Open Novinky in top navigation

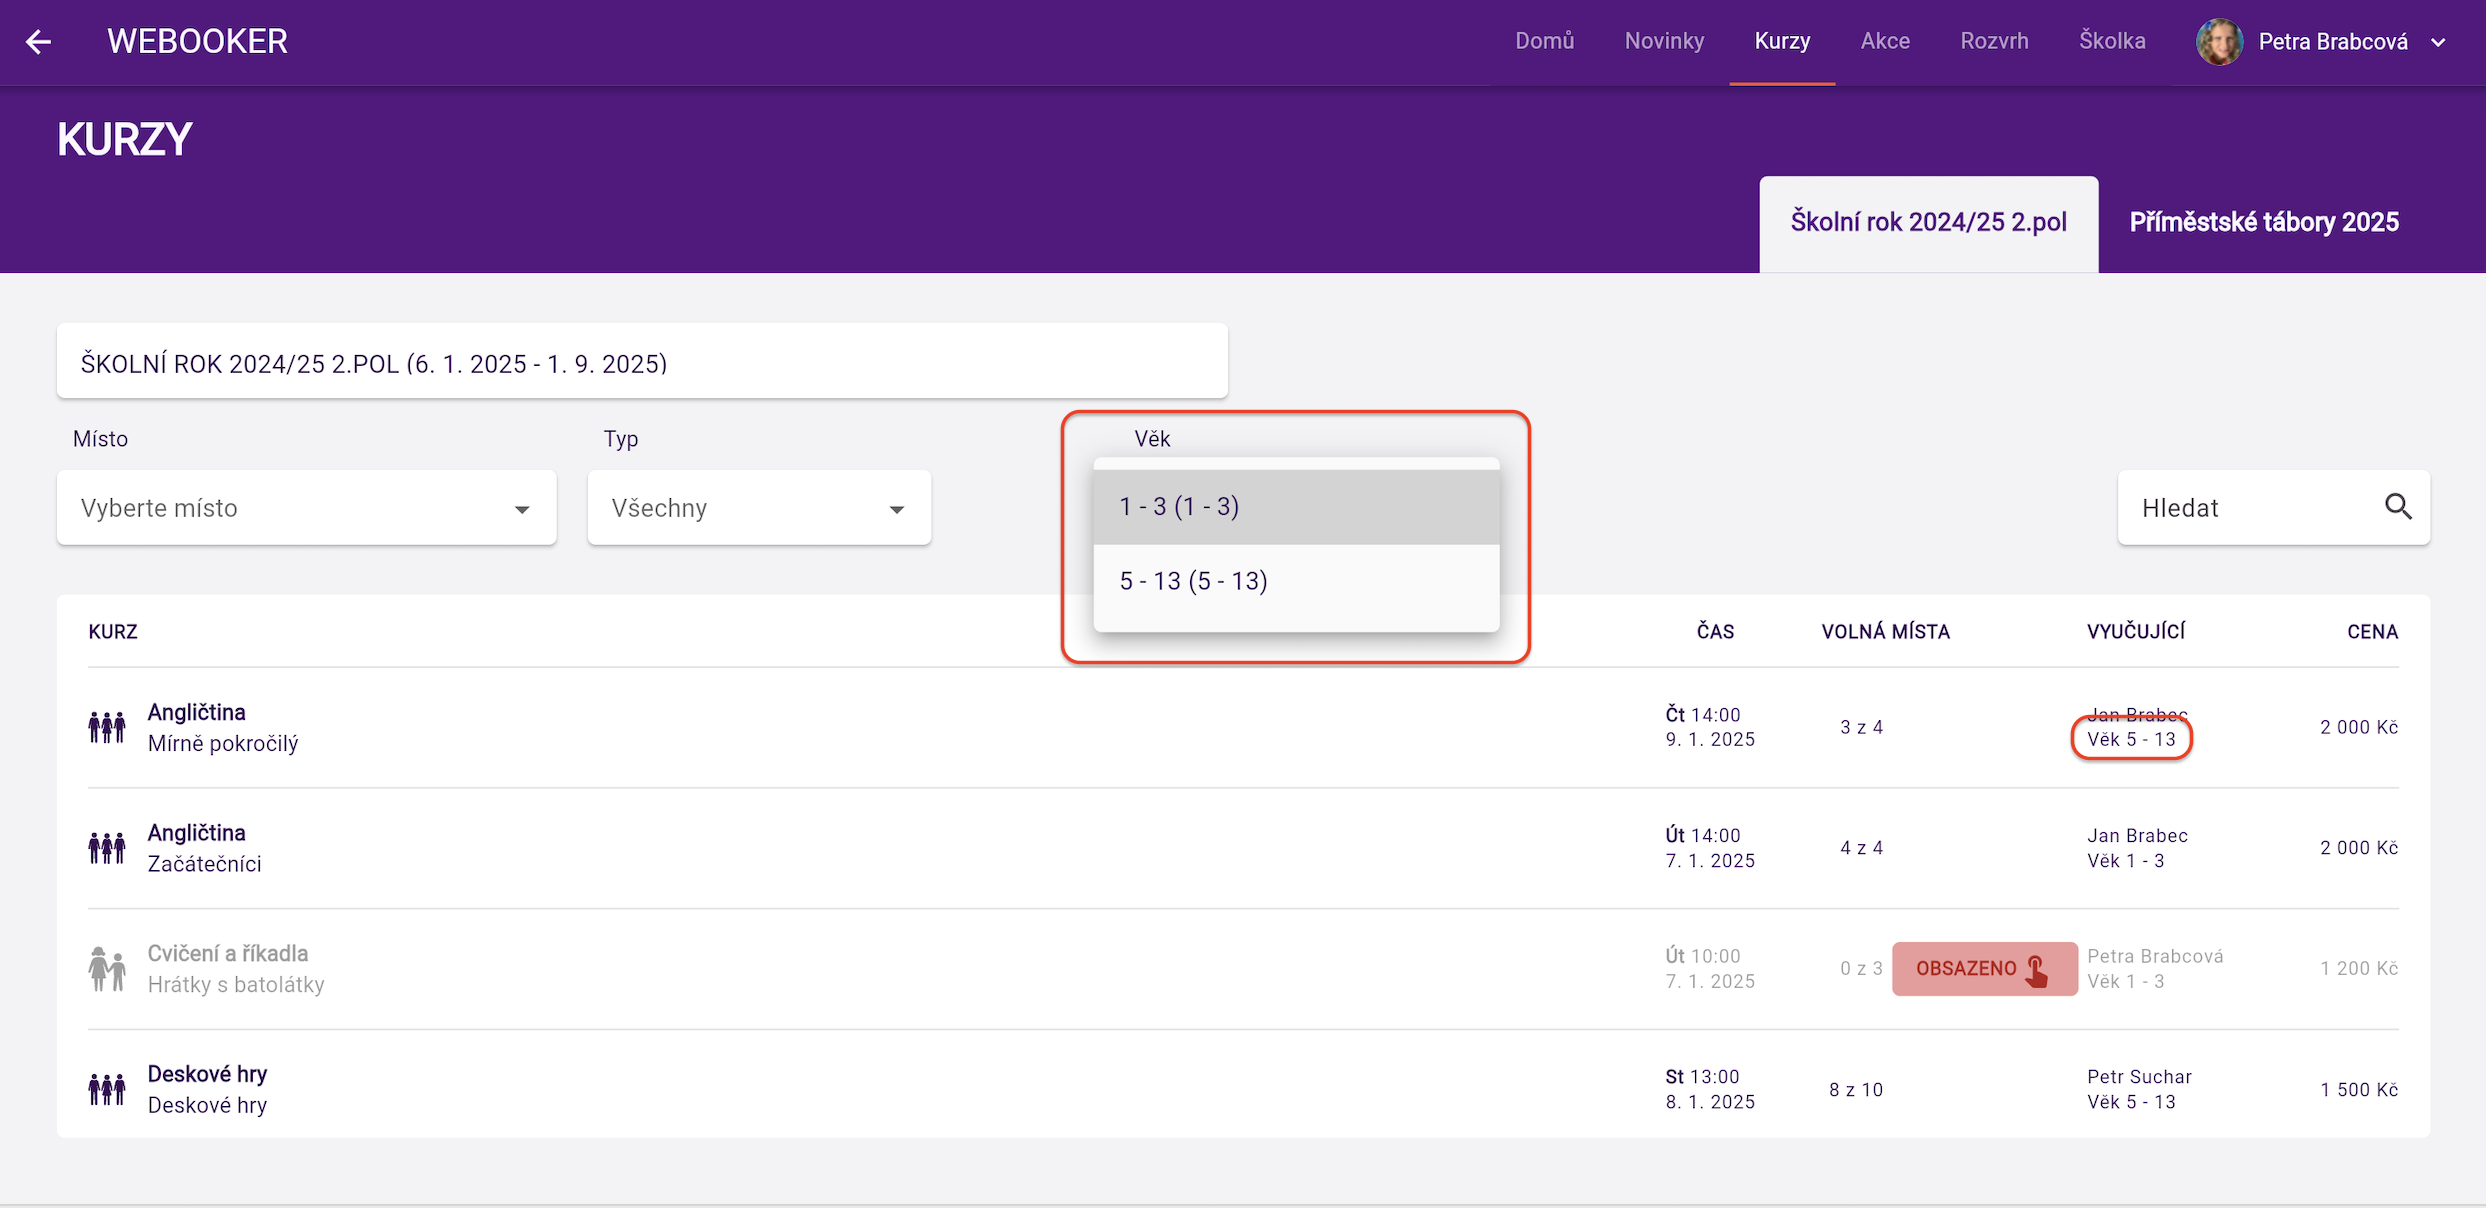[1664, 42]
